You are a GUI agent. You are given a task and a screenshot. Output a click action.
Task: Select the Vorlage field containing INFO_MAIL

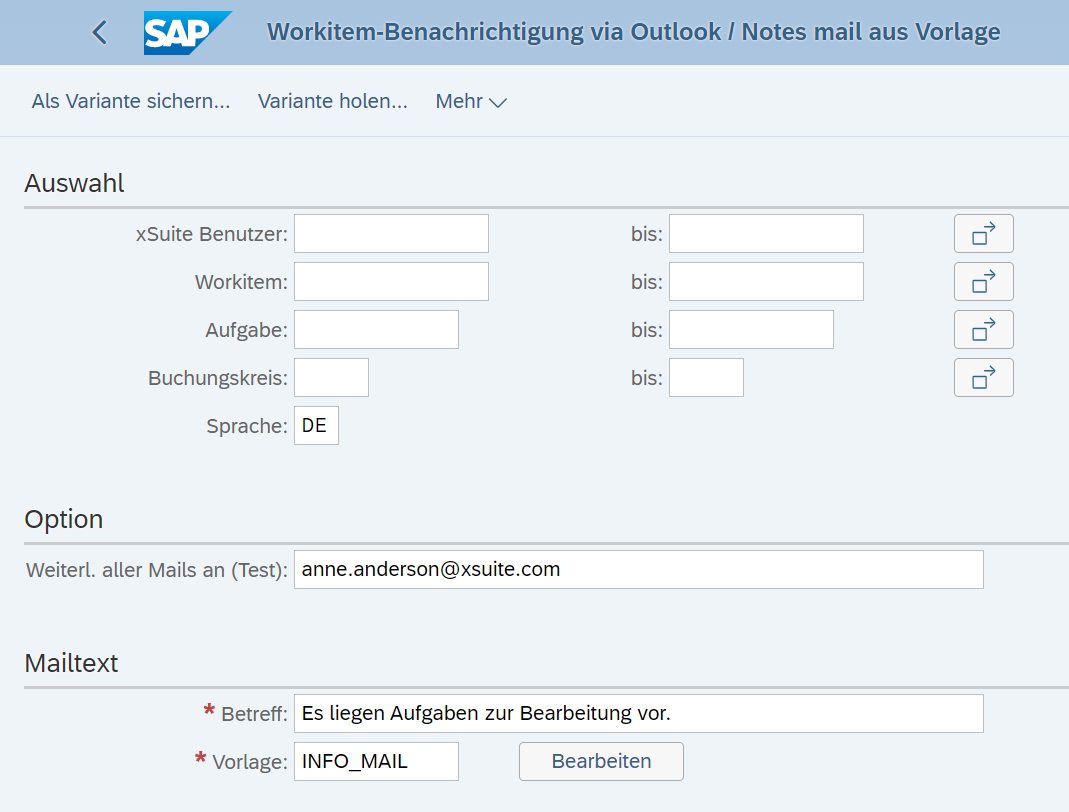click(376, 761)
